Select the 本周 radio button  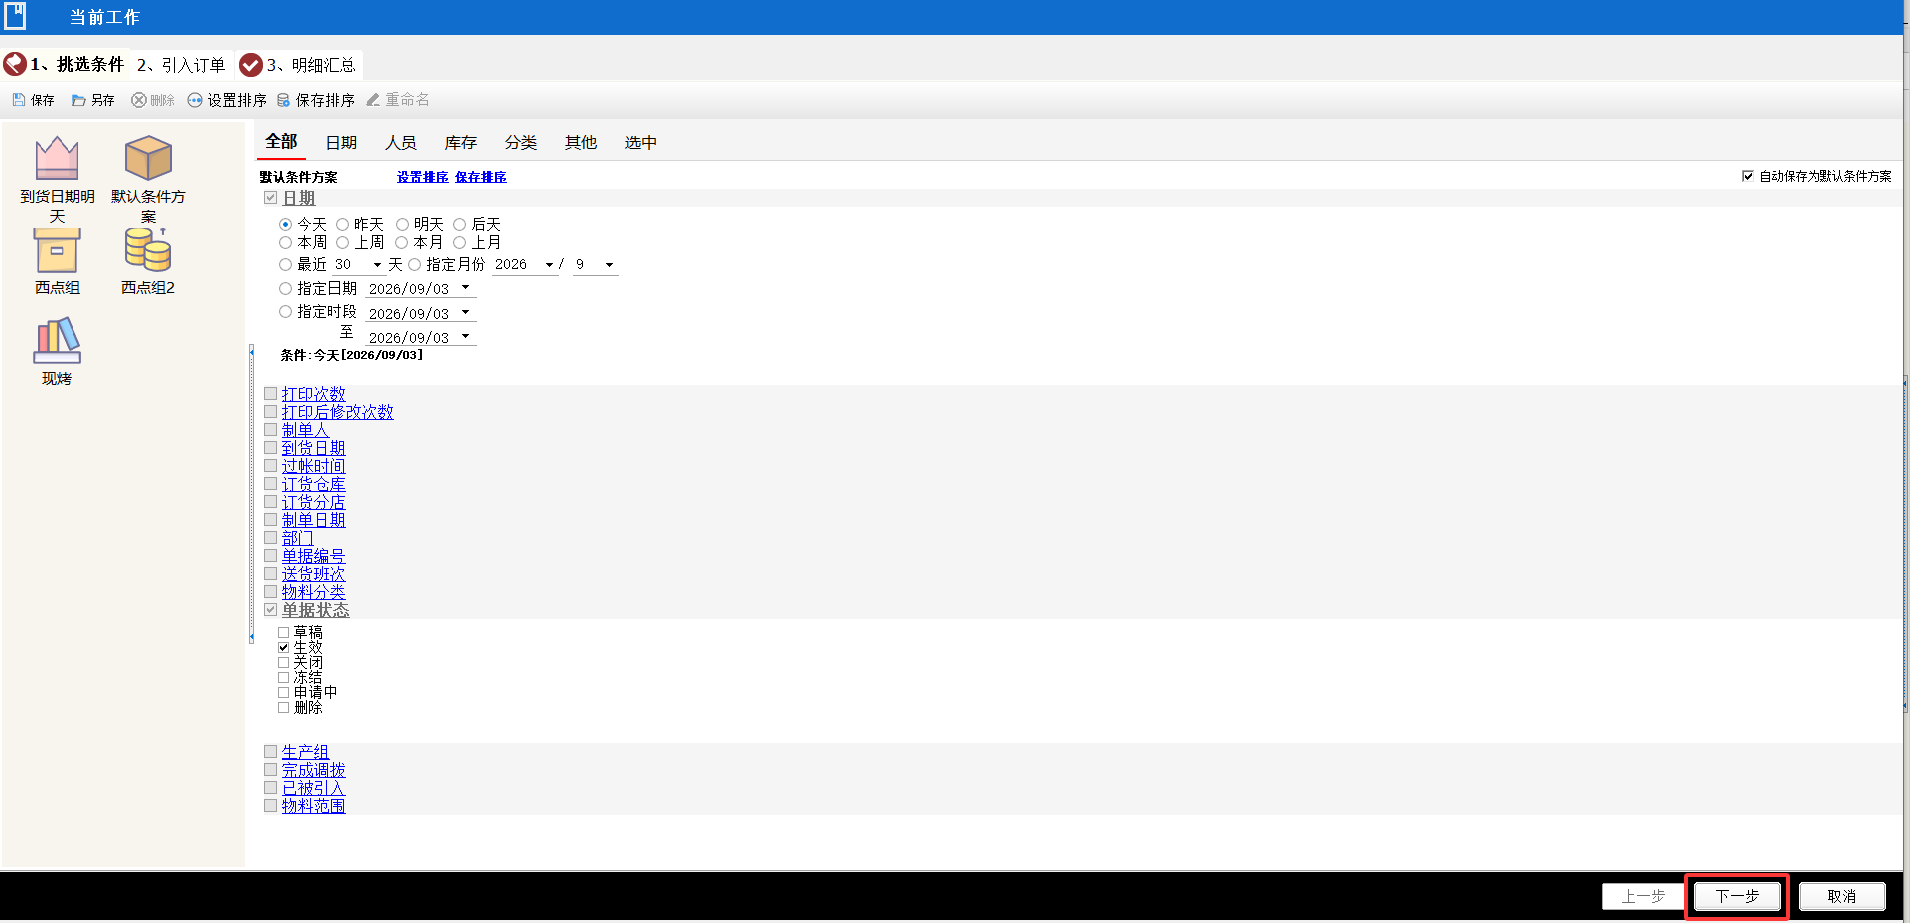point(285,242)
